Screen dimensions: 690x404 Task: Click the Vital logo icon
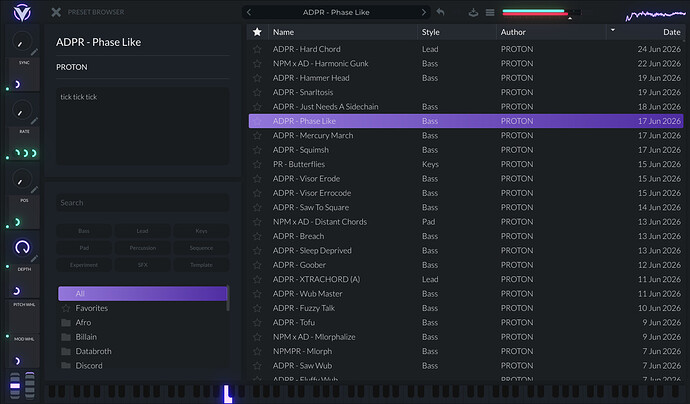pos(22,12)
